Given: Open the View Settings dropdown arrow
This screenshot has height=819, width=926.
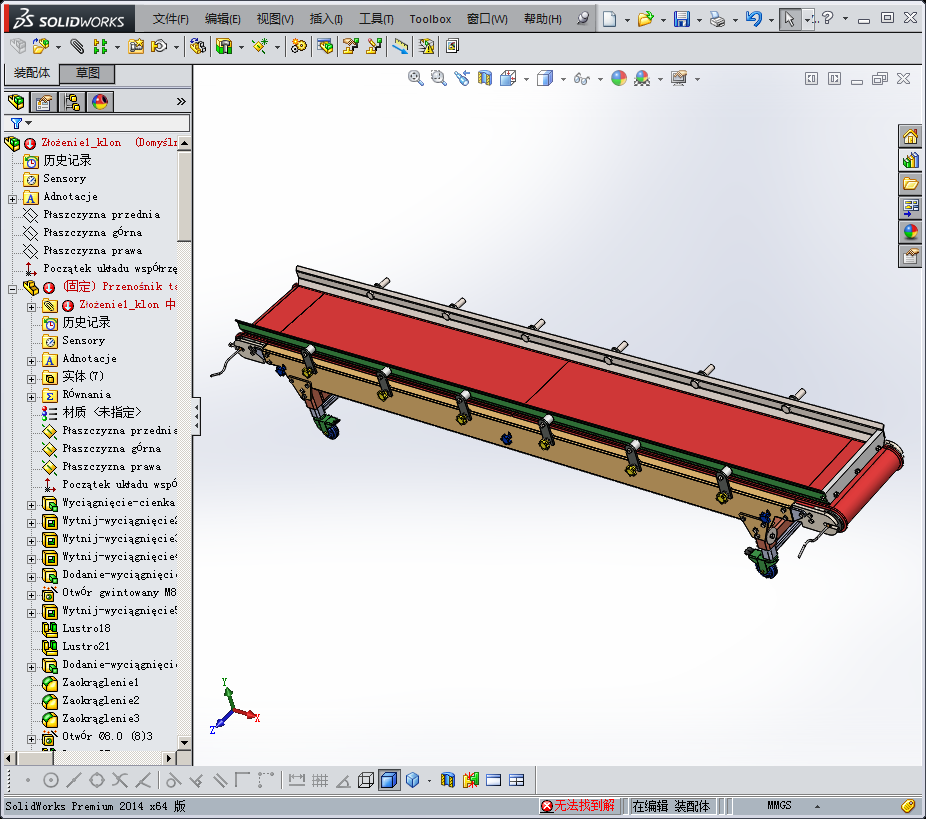Looking at the screenshot, I should (697, 79).
